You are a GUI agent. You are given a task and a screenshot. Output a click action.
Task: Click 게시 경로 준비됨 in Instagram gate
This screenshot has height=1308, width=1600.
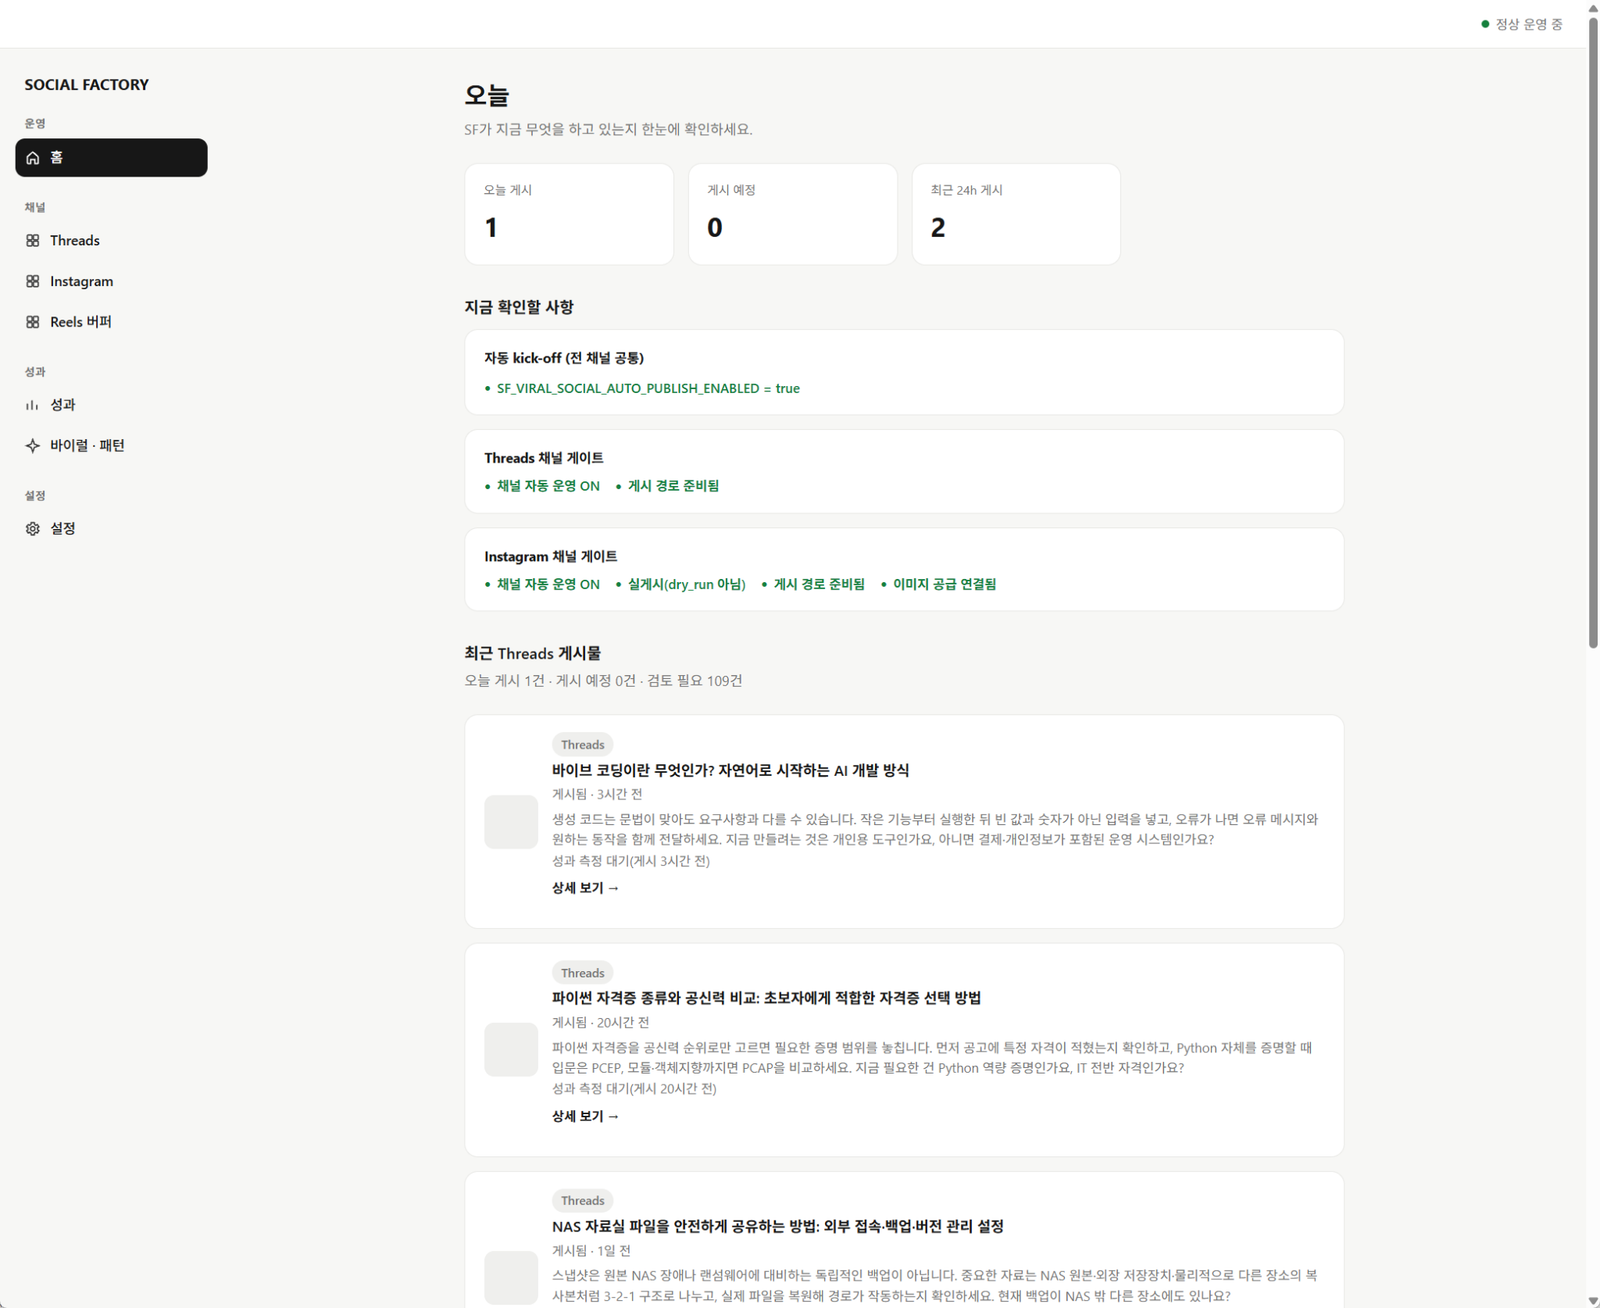click(x=819, y=584)
